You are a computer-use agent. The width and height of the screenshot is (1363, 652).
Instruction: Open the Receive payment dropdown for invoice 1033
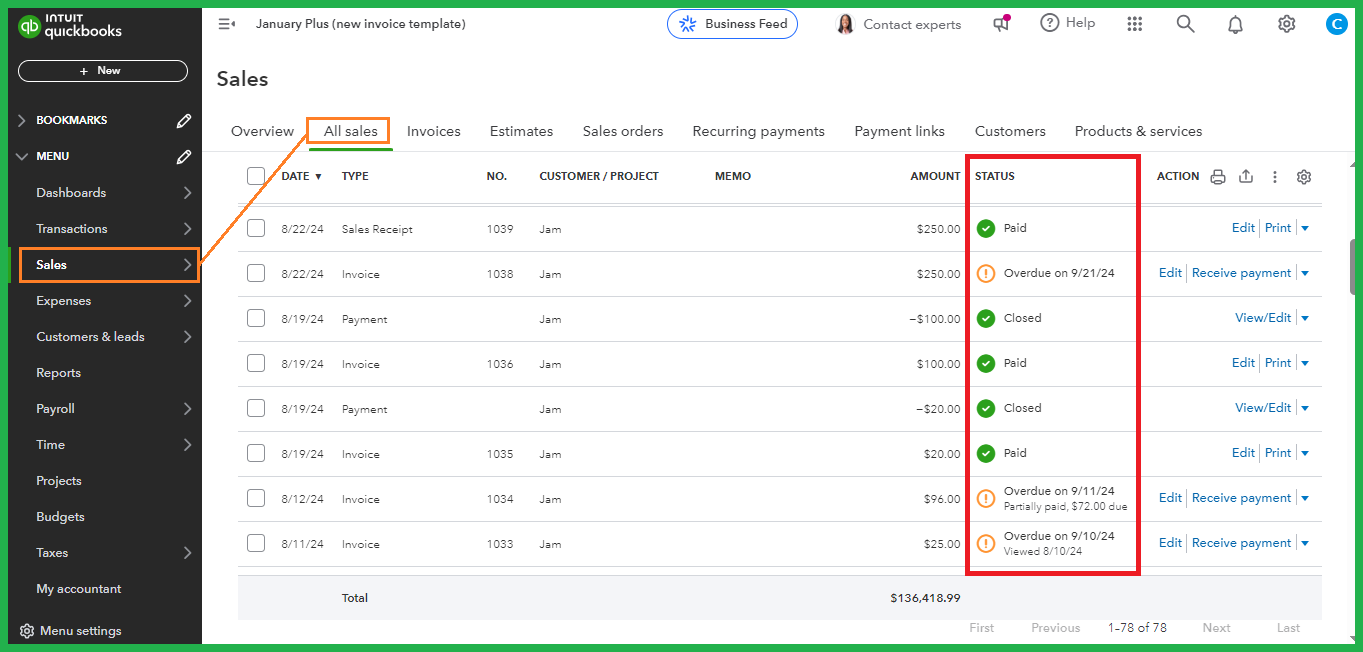[1305, 542]
